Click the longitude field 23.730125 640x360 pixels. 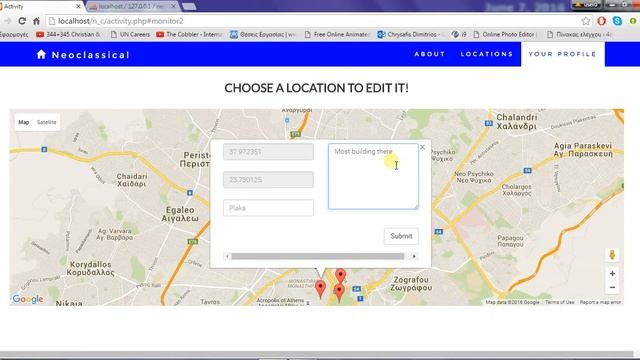click(268, 180)
